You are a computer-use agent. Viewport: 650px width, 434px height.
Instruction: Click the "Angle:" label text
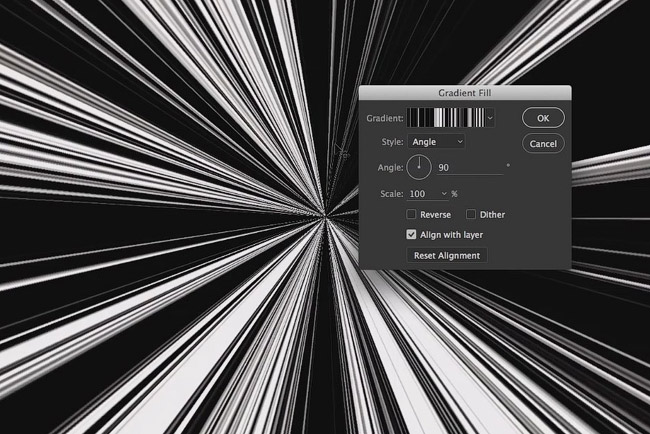[390, 167]
